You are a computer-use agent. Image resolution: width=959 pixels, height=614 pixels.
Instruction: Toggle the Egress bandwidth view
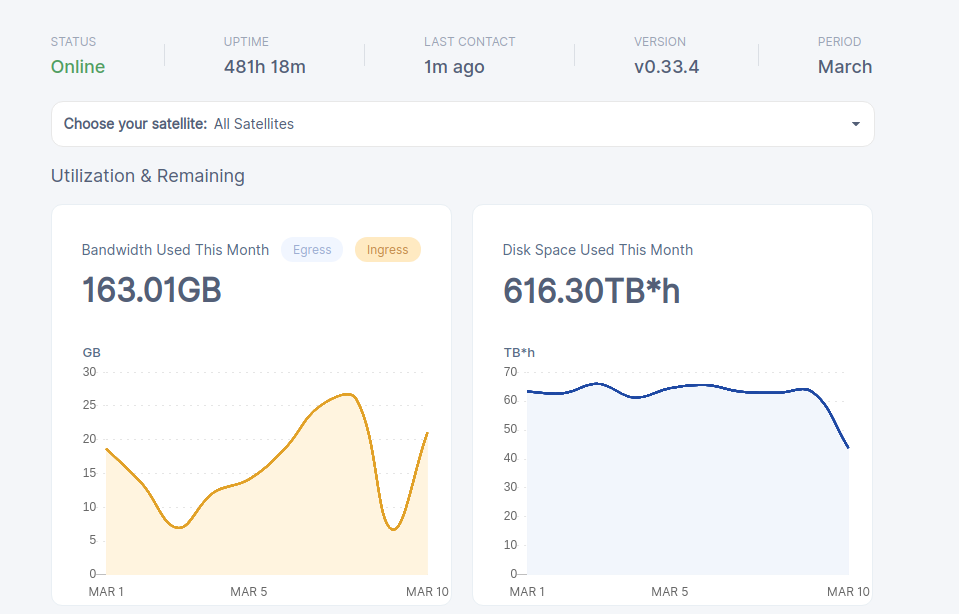click(x=312, y=250)
